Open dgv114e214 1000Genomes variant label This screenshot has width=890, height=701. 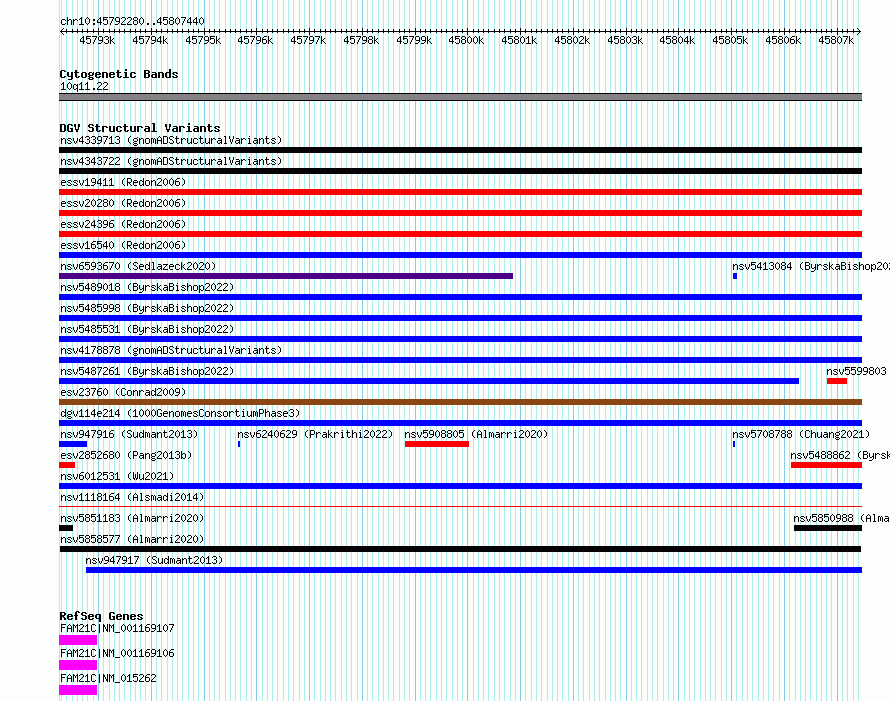coord(180,413)
